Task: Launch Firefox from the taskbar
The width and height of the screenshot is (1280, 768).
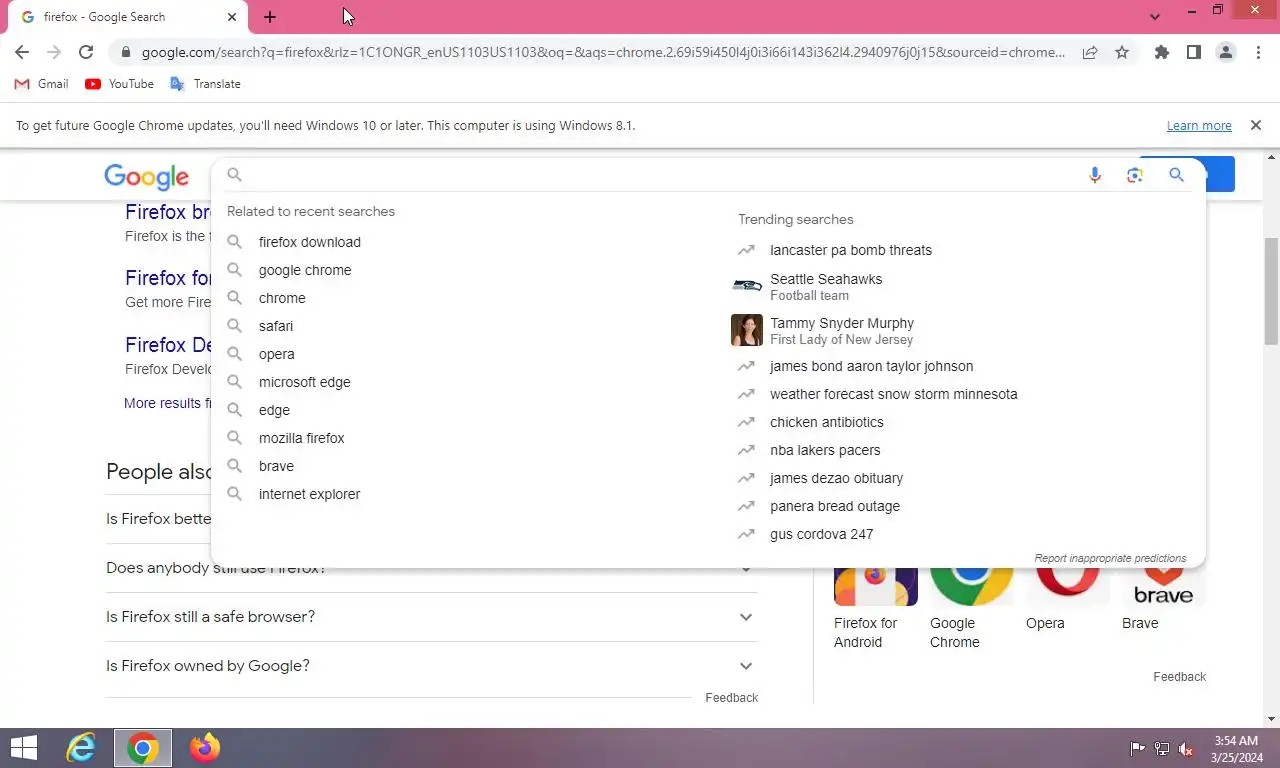Action: click(x=205, y=748)
